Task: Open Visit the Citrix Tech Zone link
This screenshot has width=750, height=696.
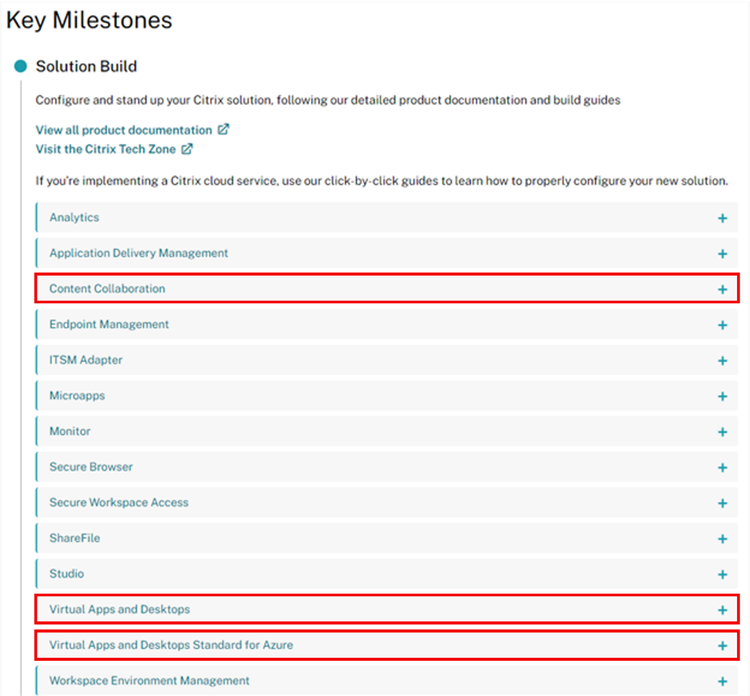Action: pos(105,149)
